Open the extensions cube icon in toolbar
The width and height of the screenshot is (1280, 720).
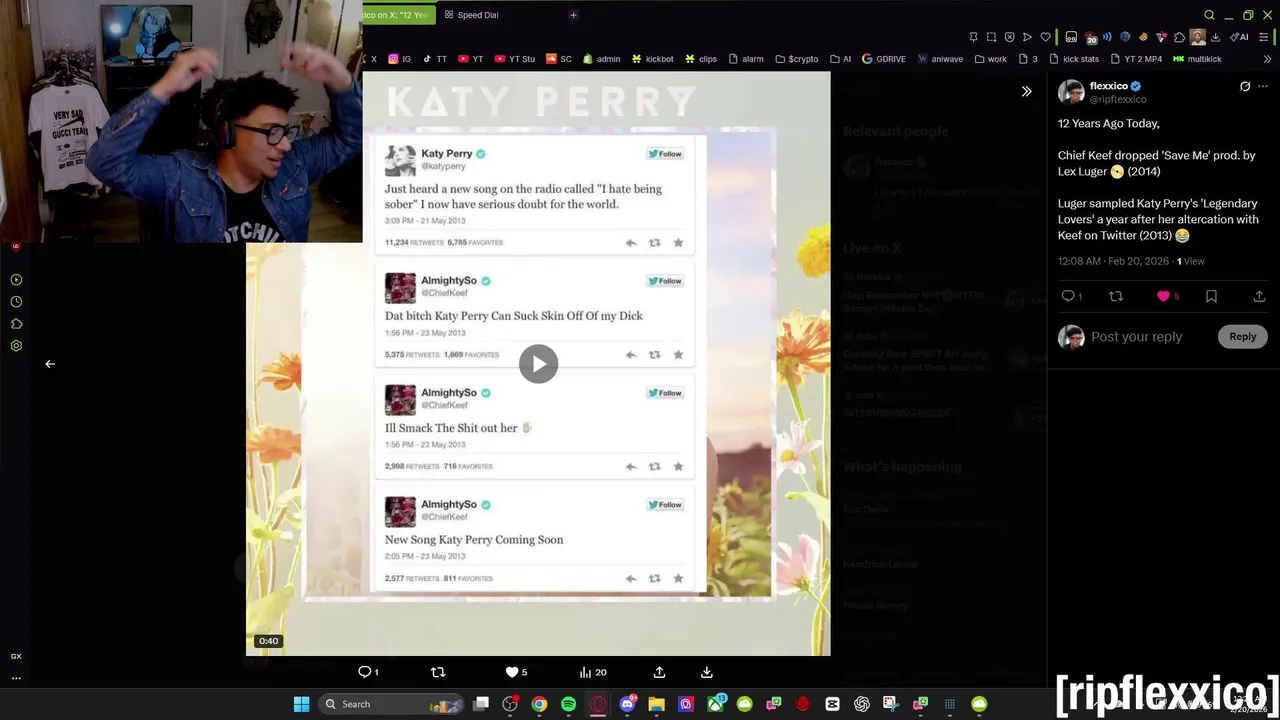[1179, 37]
